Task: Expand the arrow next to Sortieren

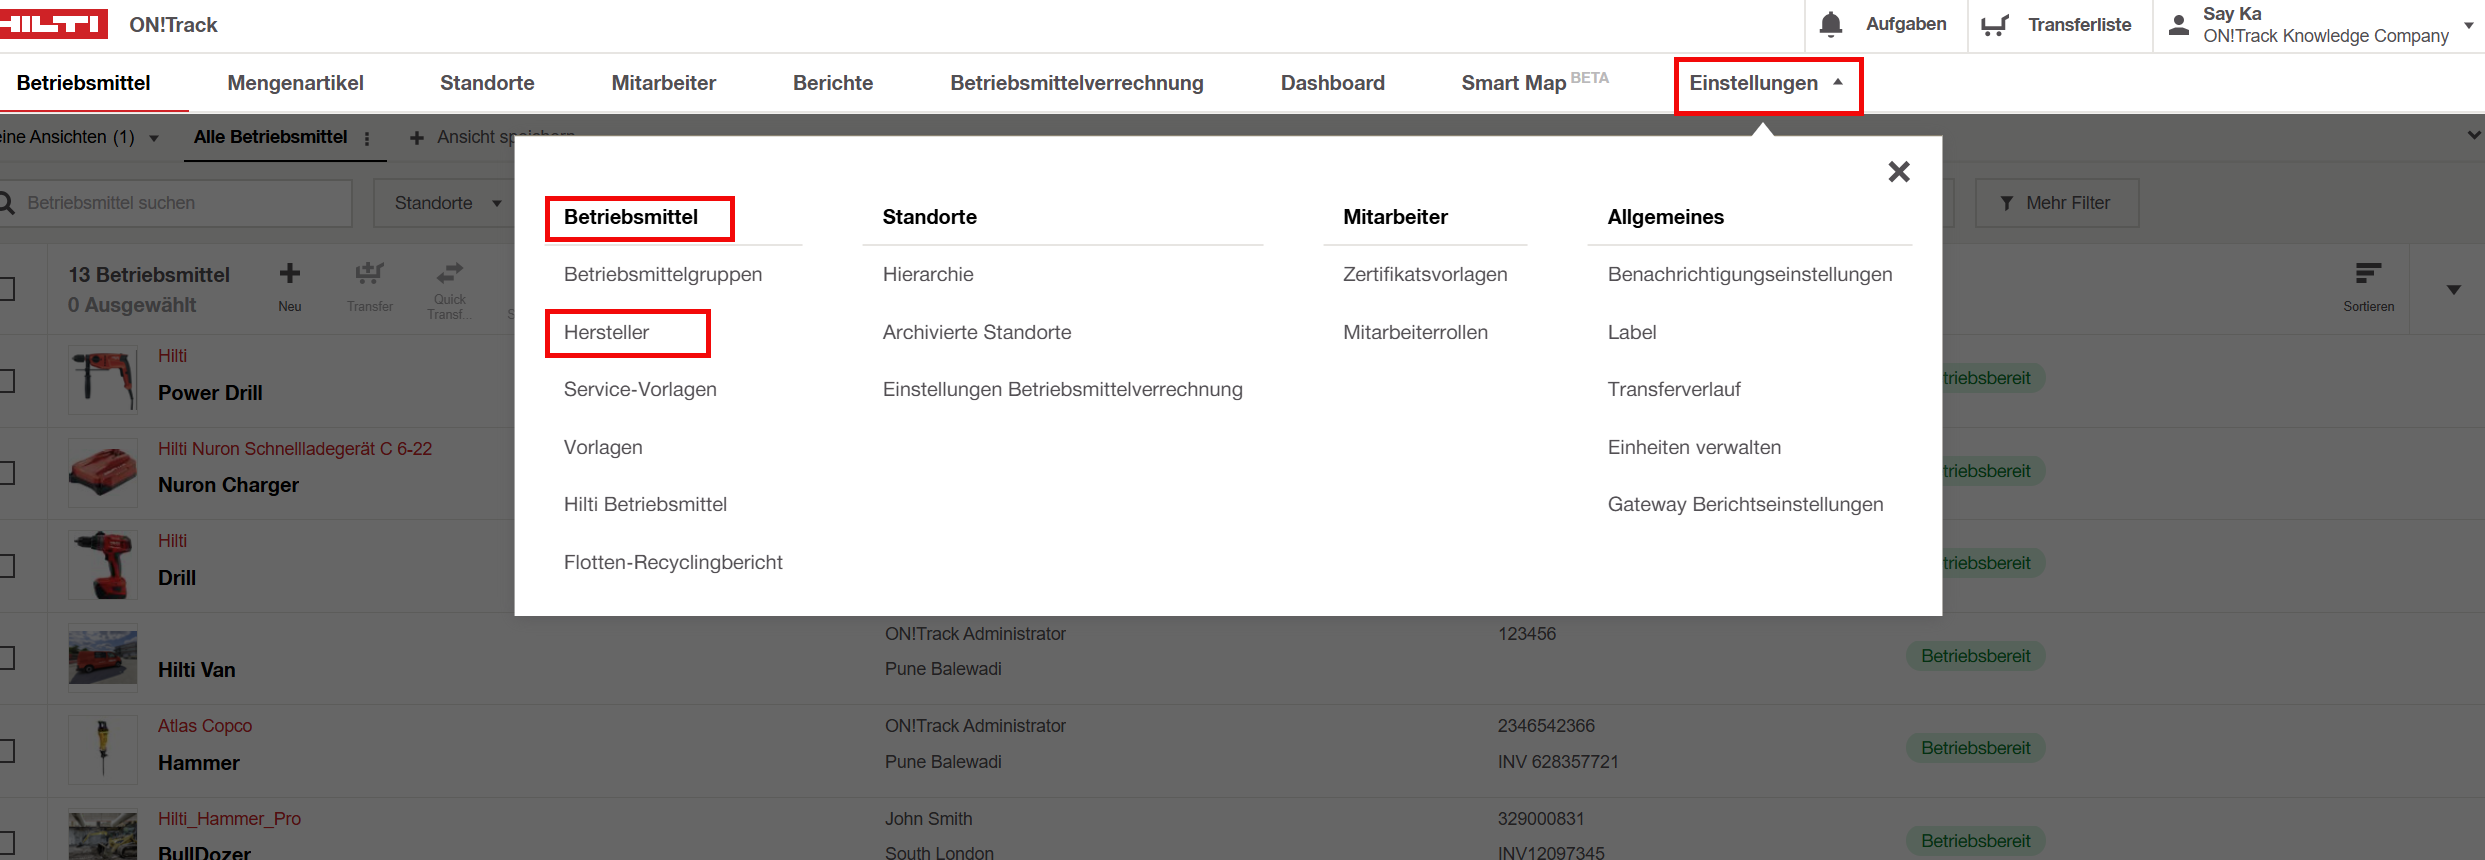Action: pyautogui.click(x=2453, y=290)
